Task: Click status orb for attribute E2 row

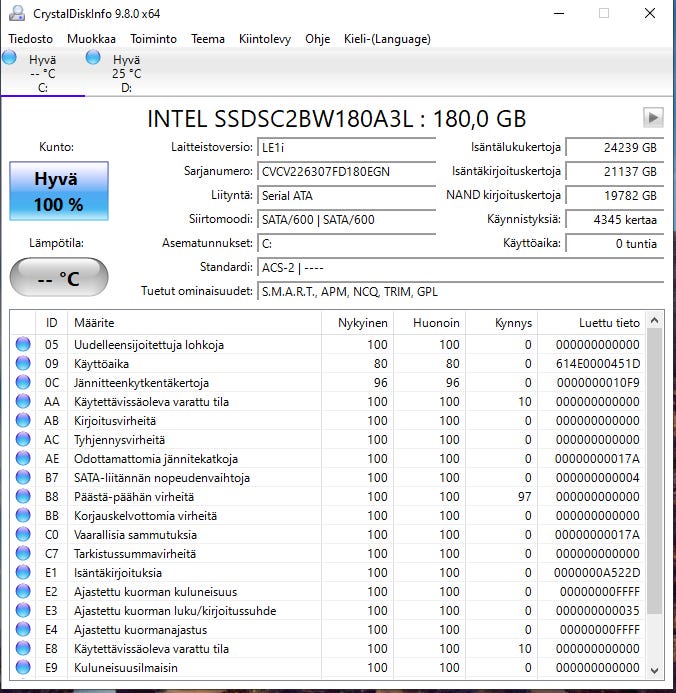Action: pos(23,591)
